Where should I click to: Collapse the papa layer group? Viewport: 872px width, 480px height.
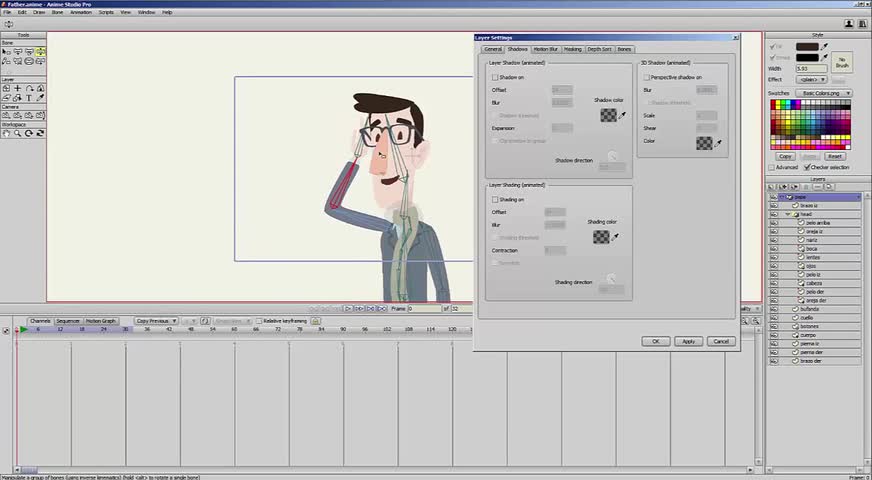782,197
